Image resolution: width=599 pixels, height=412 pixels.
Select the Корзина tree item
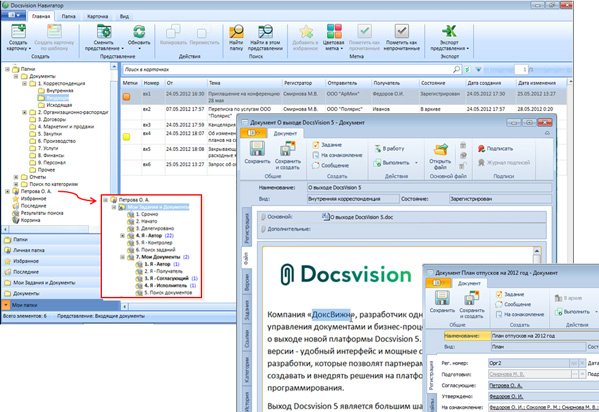31,220
